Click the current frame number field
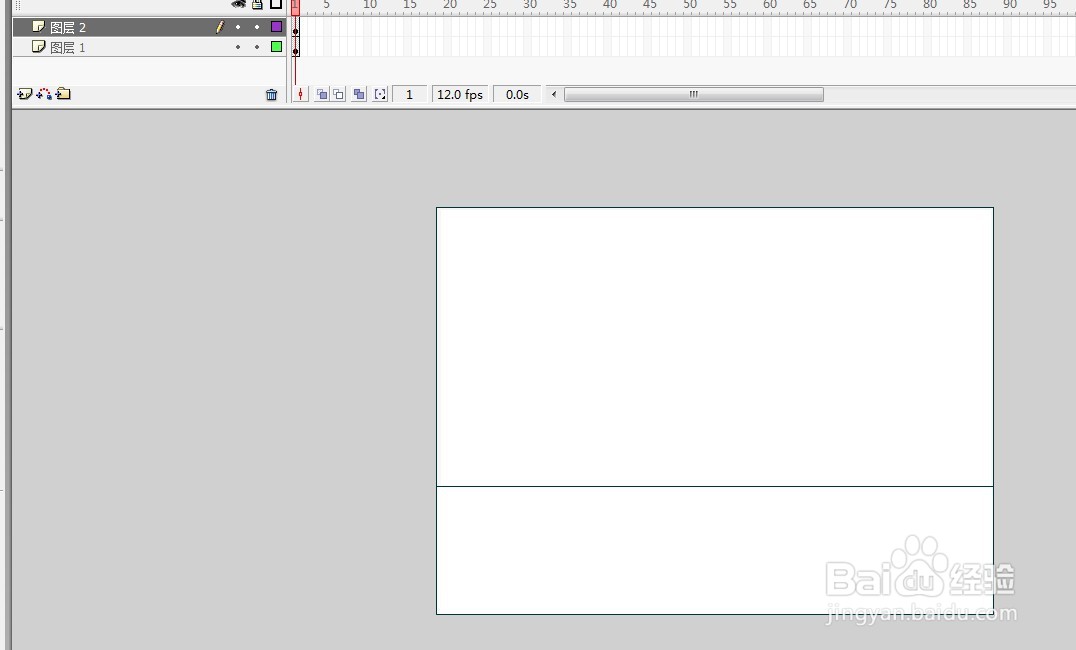The image size is (1076, 650). 410,95
